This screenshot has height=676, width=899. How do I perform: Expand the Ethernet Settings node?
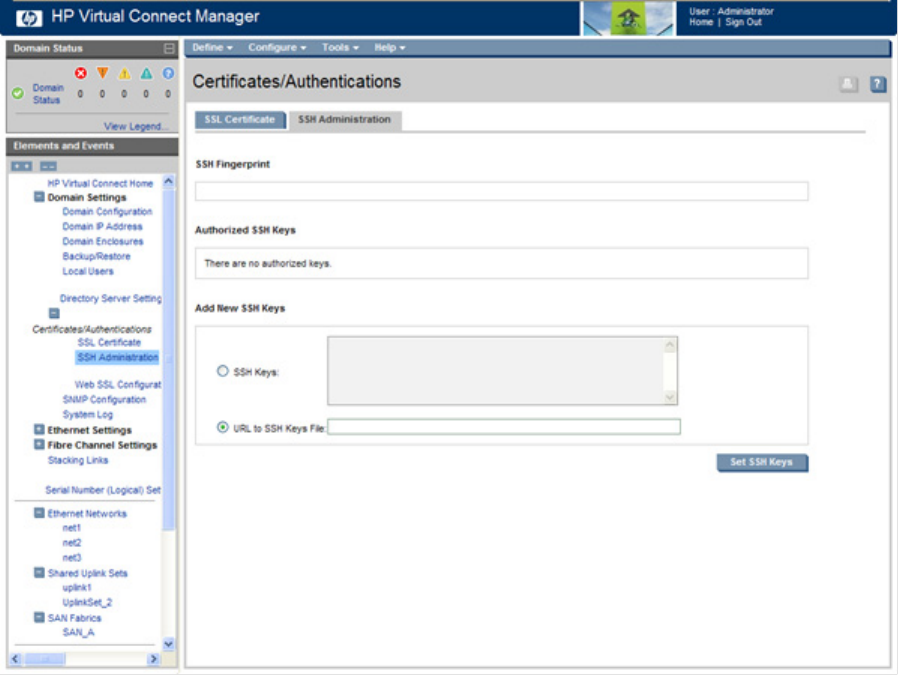tap(39, 429)
